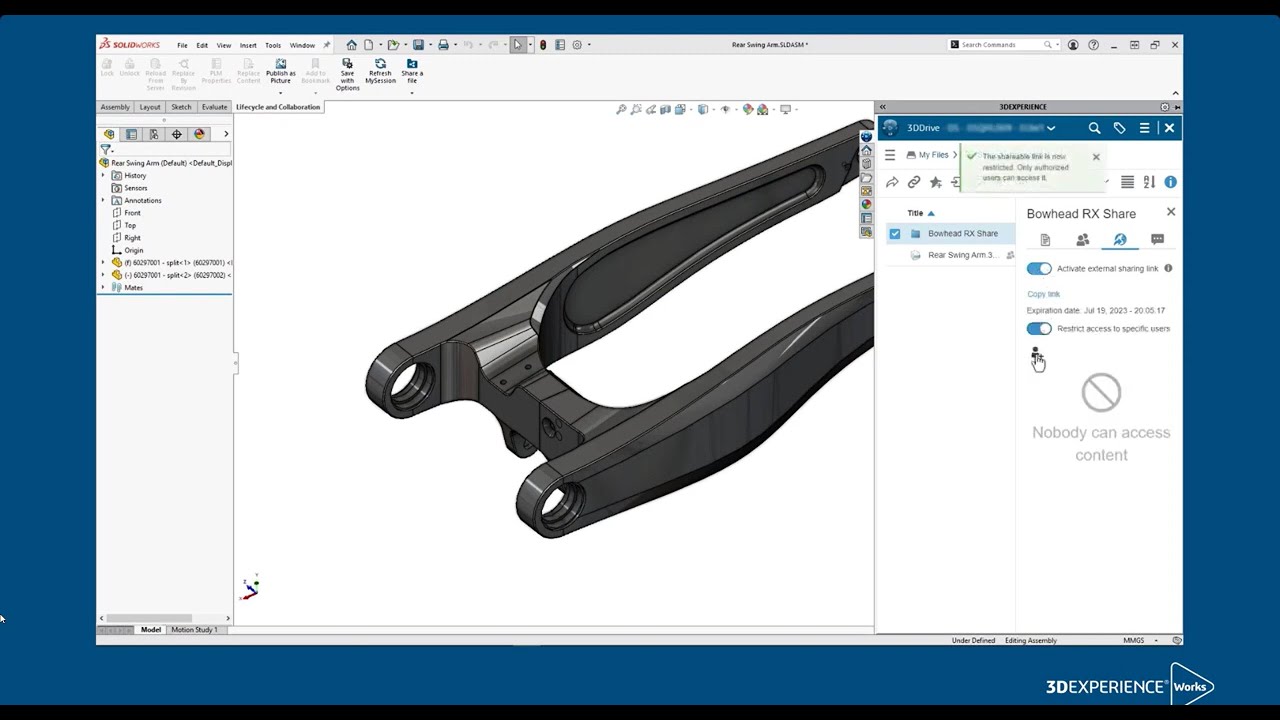Open the File menu
This screenshot has height=720, width=1280.
pos(182,45)
